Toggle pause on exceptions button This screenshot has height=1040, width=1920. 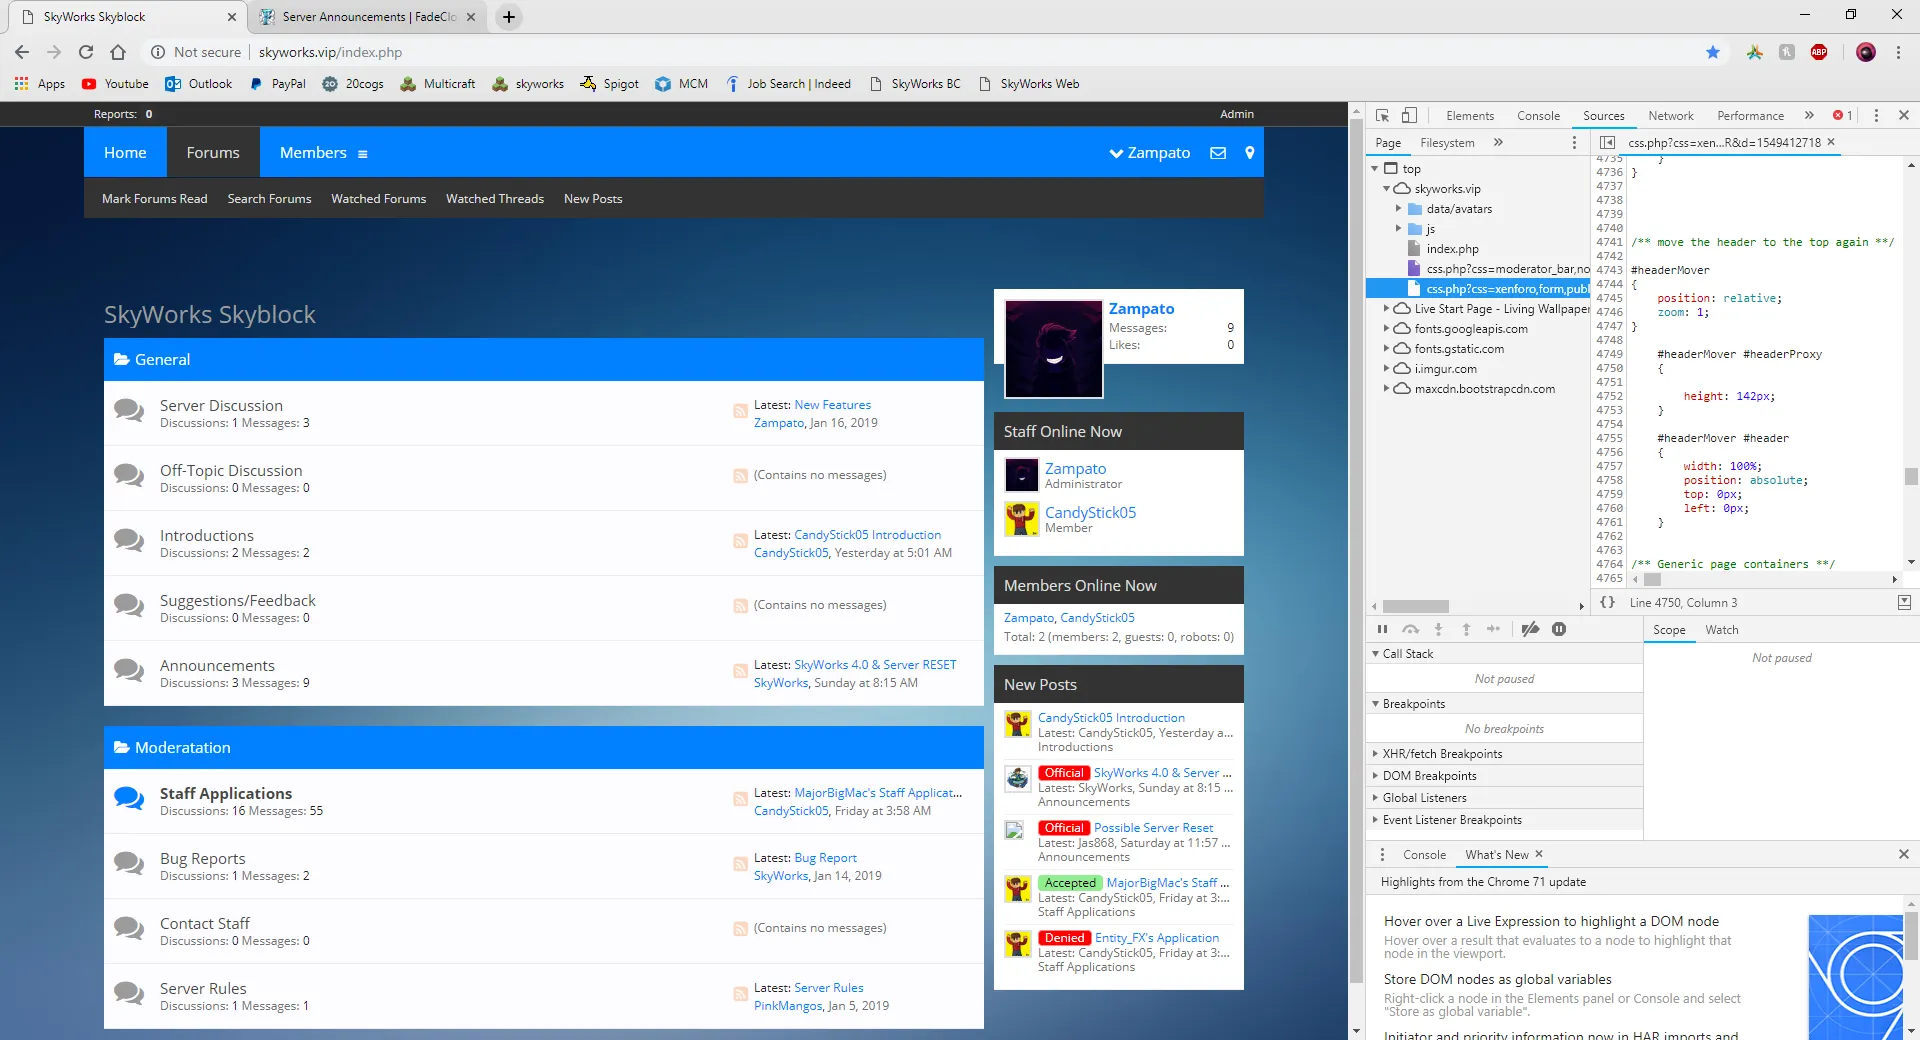coord(1558,629)
